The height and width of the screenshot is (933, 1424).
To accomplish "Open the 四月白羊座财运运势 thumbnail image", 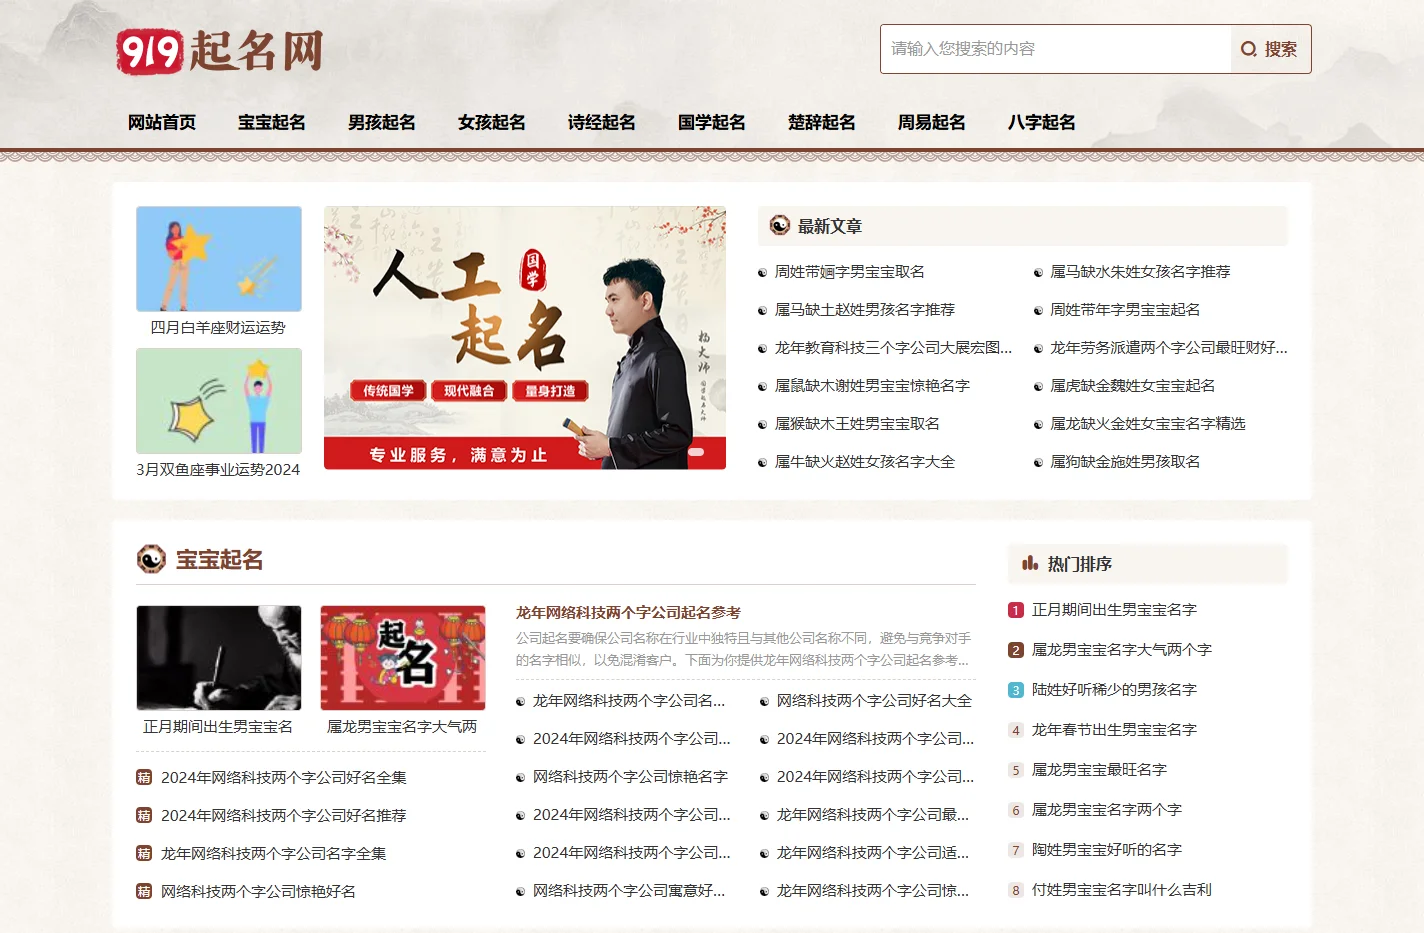I will [x=219, y=259].
